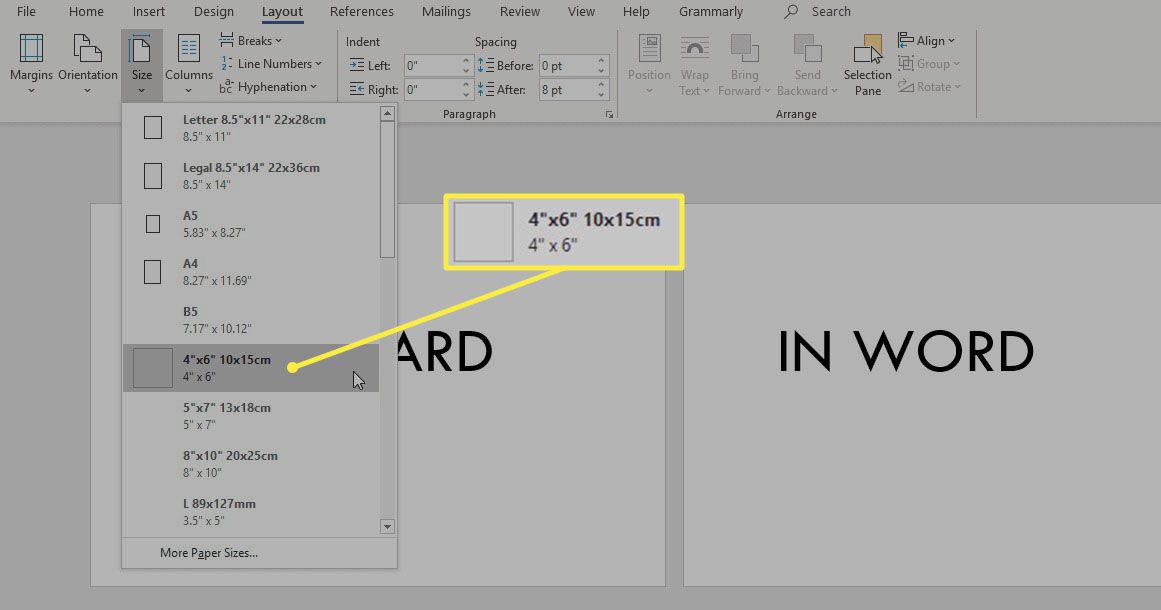Viewport: 1161px width, 610px height.
Task: Toggle the Group objects control
Action: [929, 63]
